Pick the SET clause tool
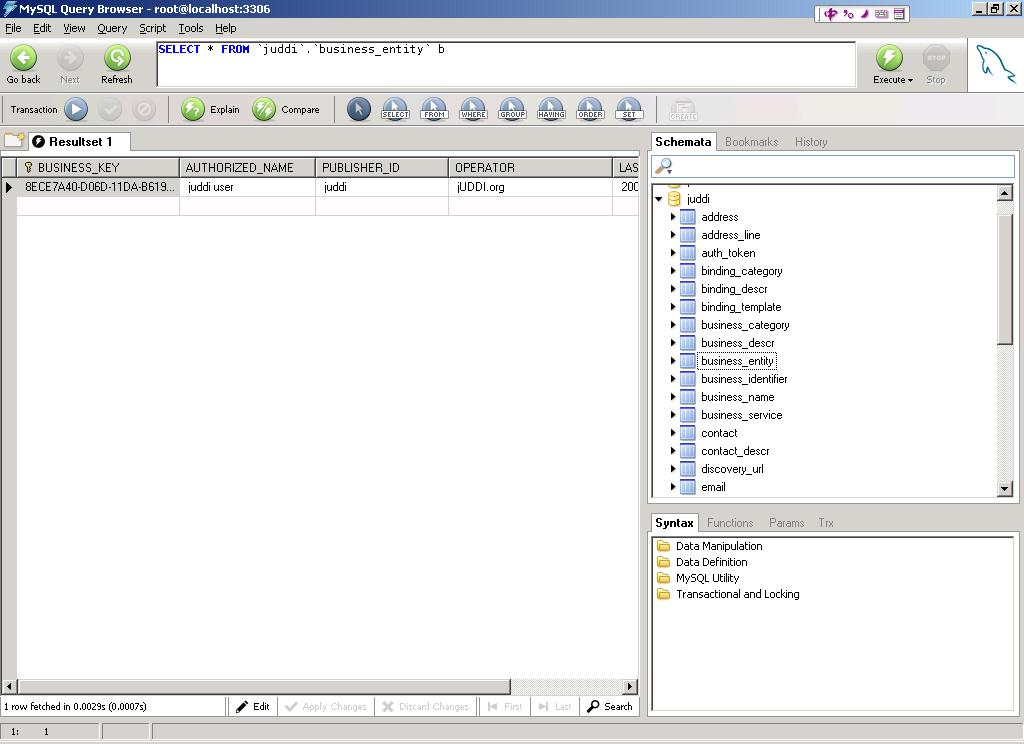The height and width of the screenshot is (744, 1024). pos(629,109)
